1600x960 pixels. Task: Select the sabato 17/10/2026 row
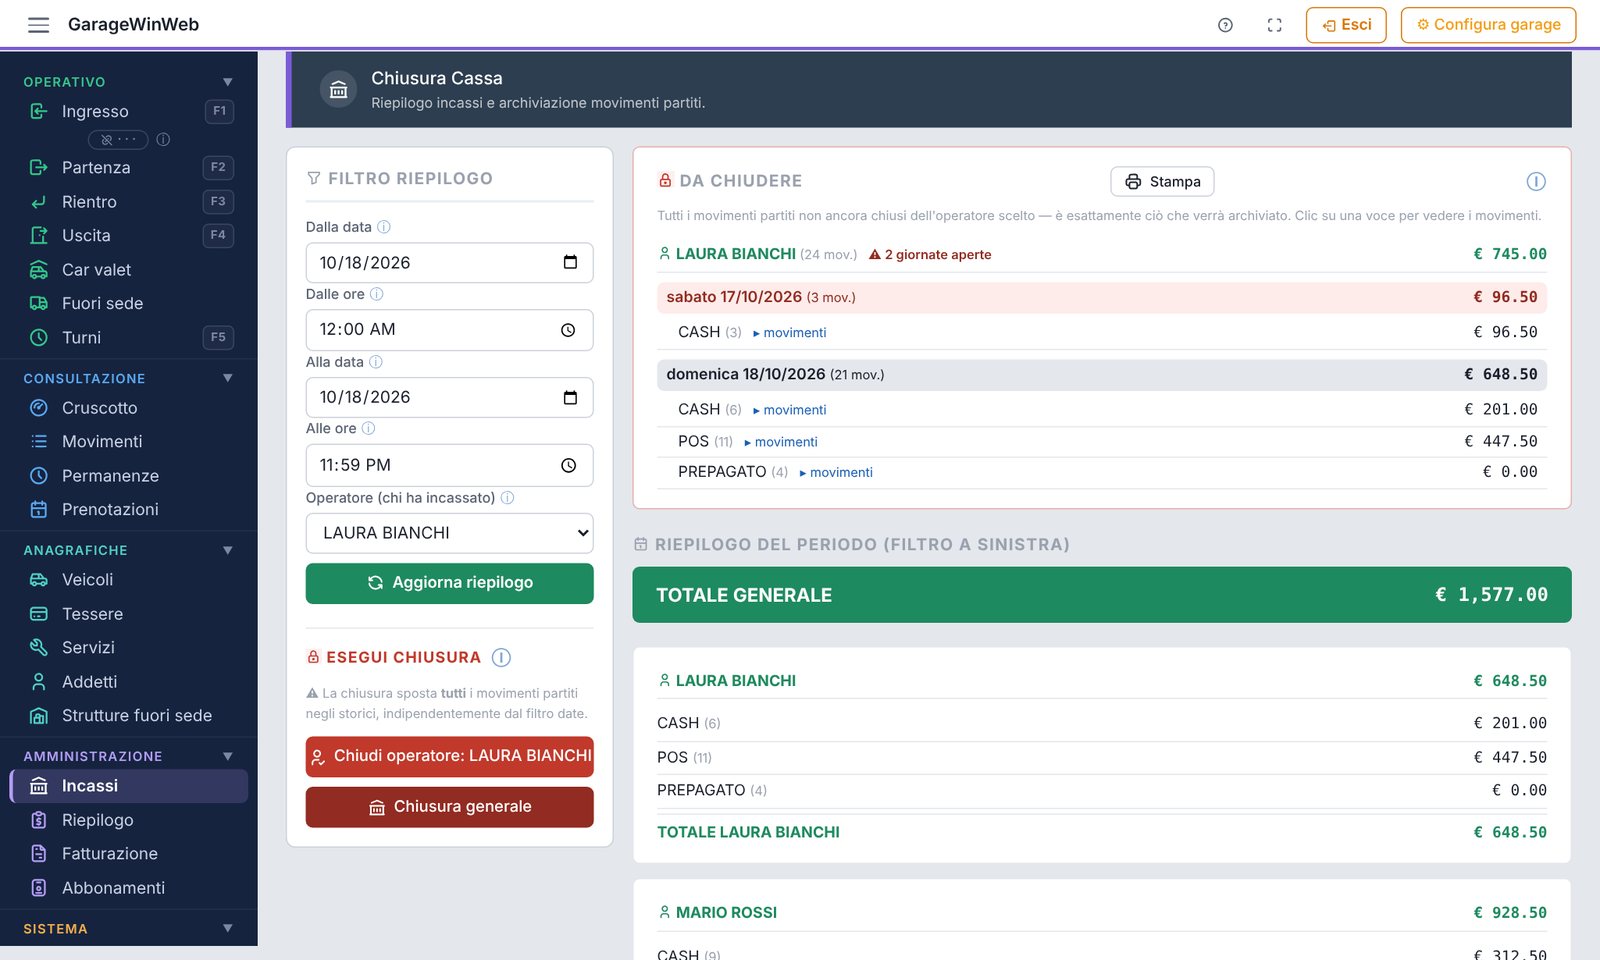(1102, 297)
